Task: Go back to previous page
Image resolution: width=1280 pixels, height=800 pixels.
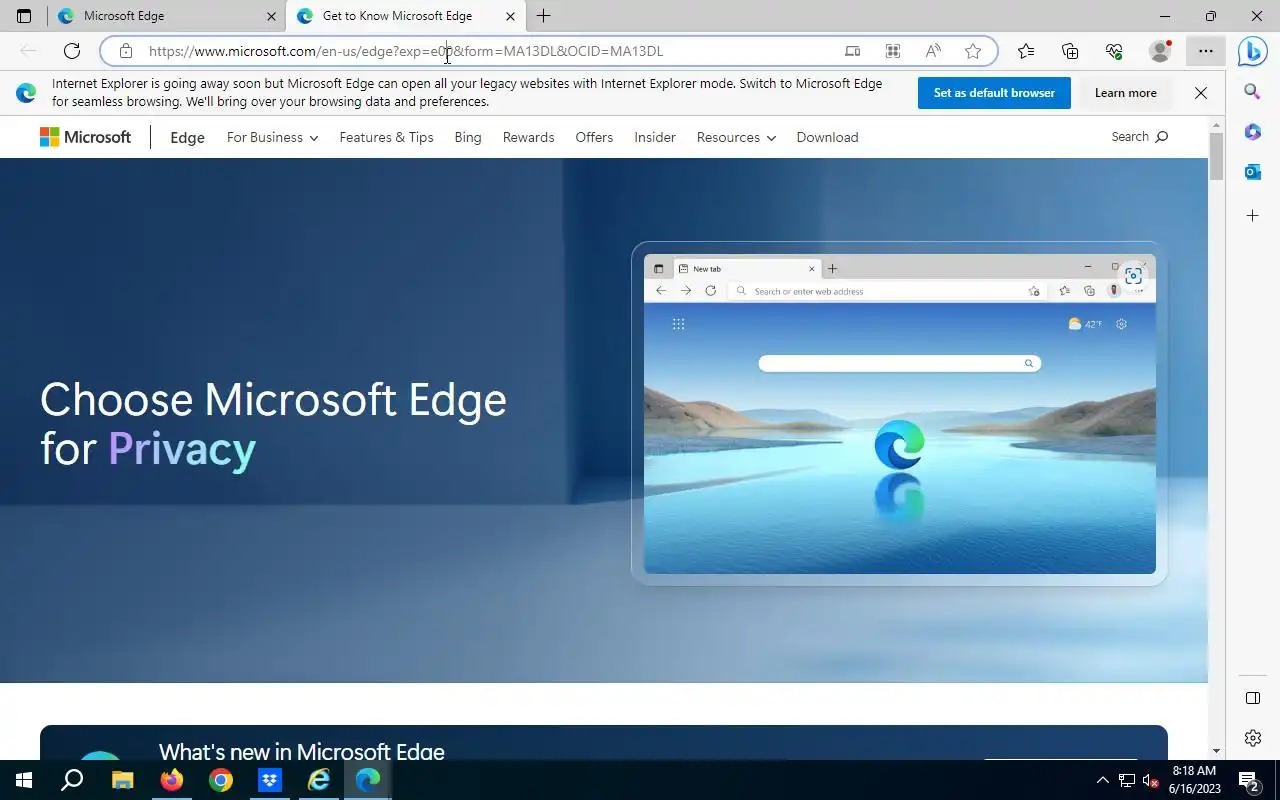Action: click(28, 51)
